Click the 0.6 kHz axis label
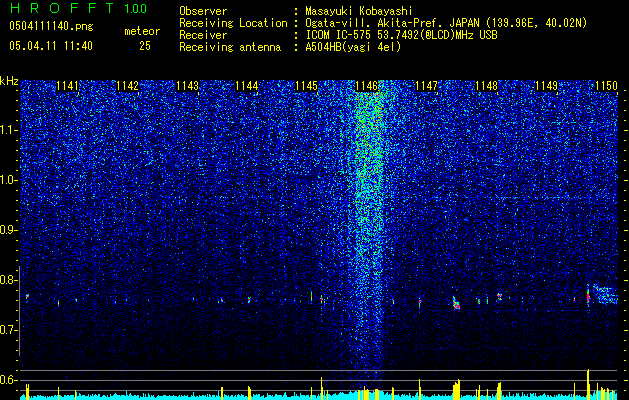Screen dimensions: 629x400 8,380
